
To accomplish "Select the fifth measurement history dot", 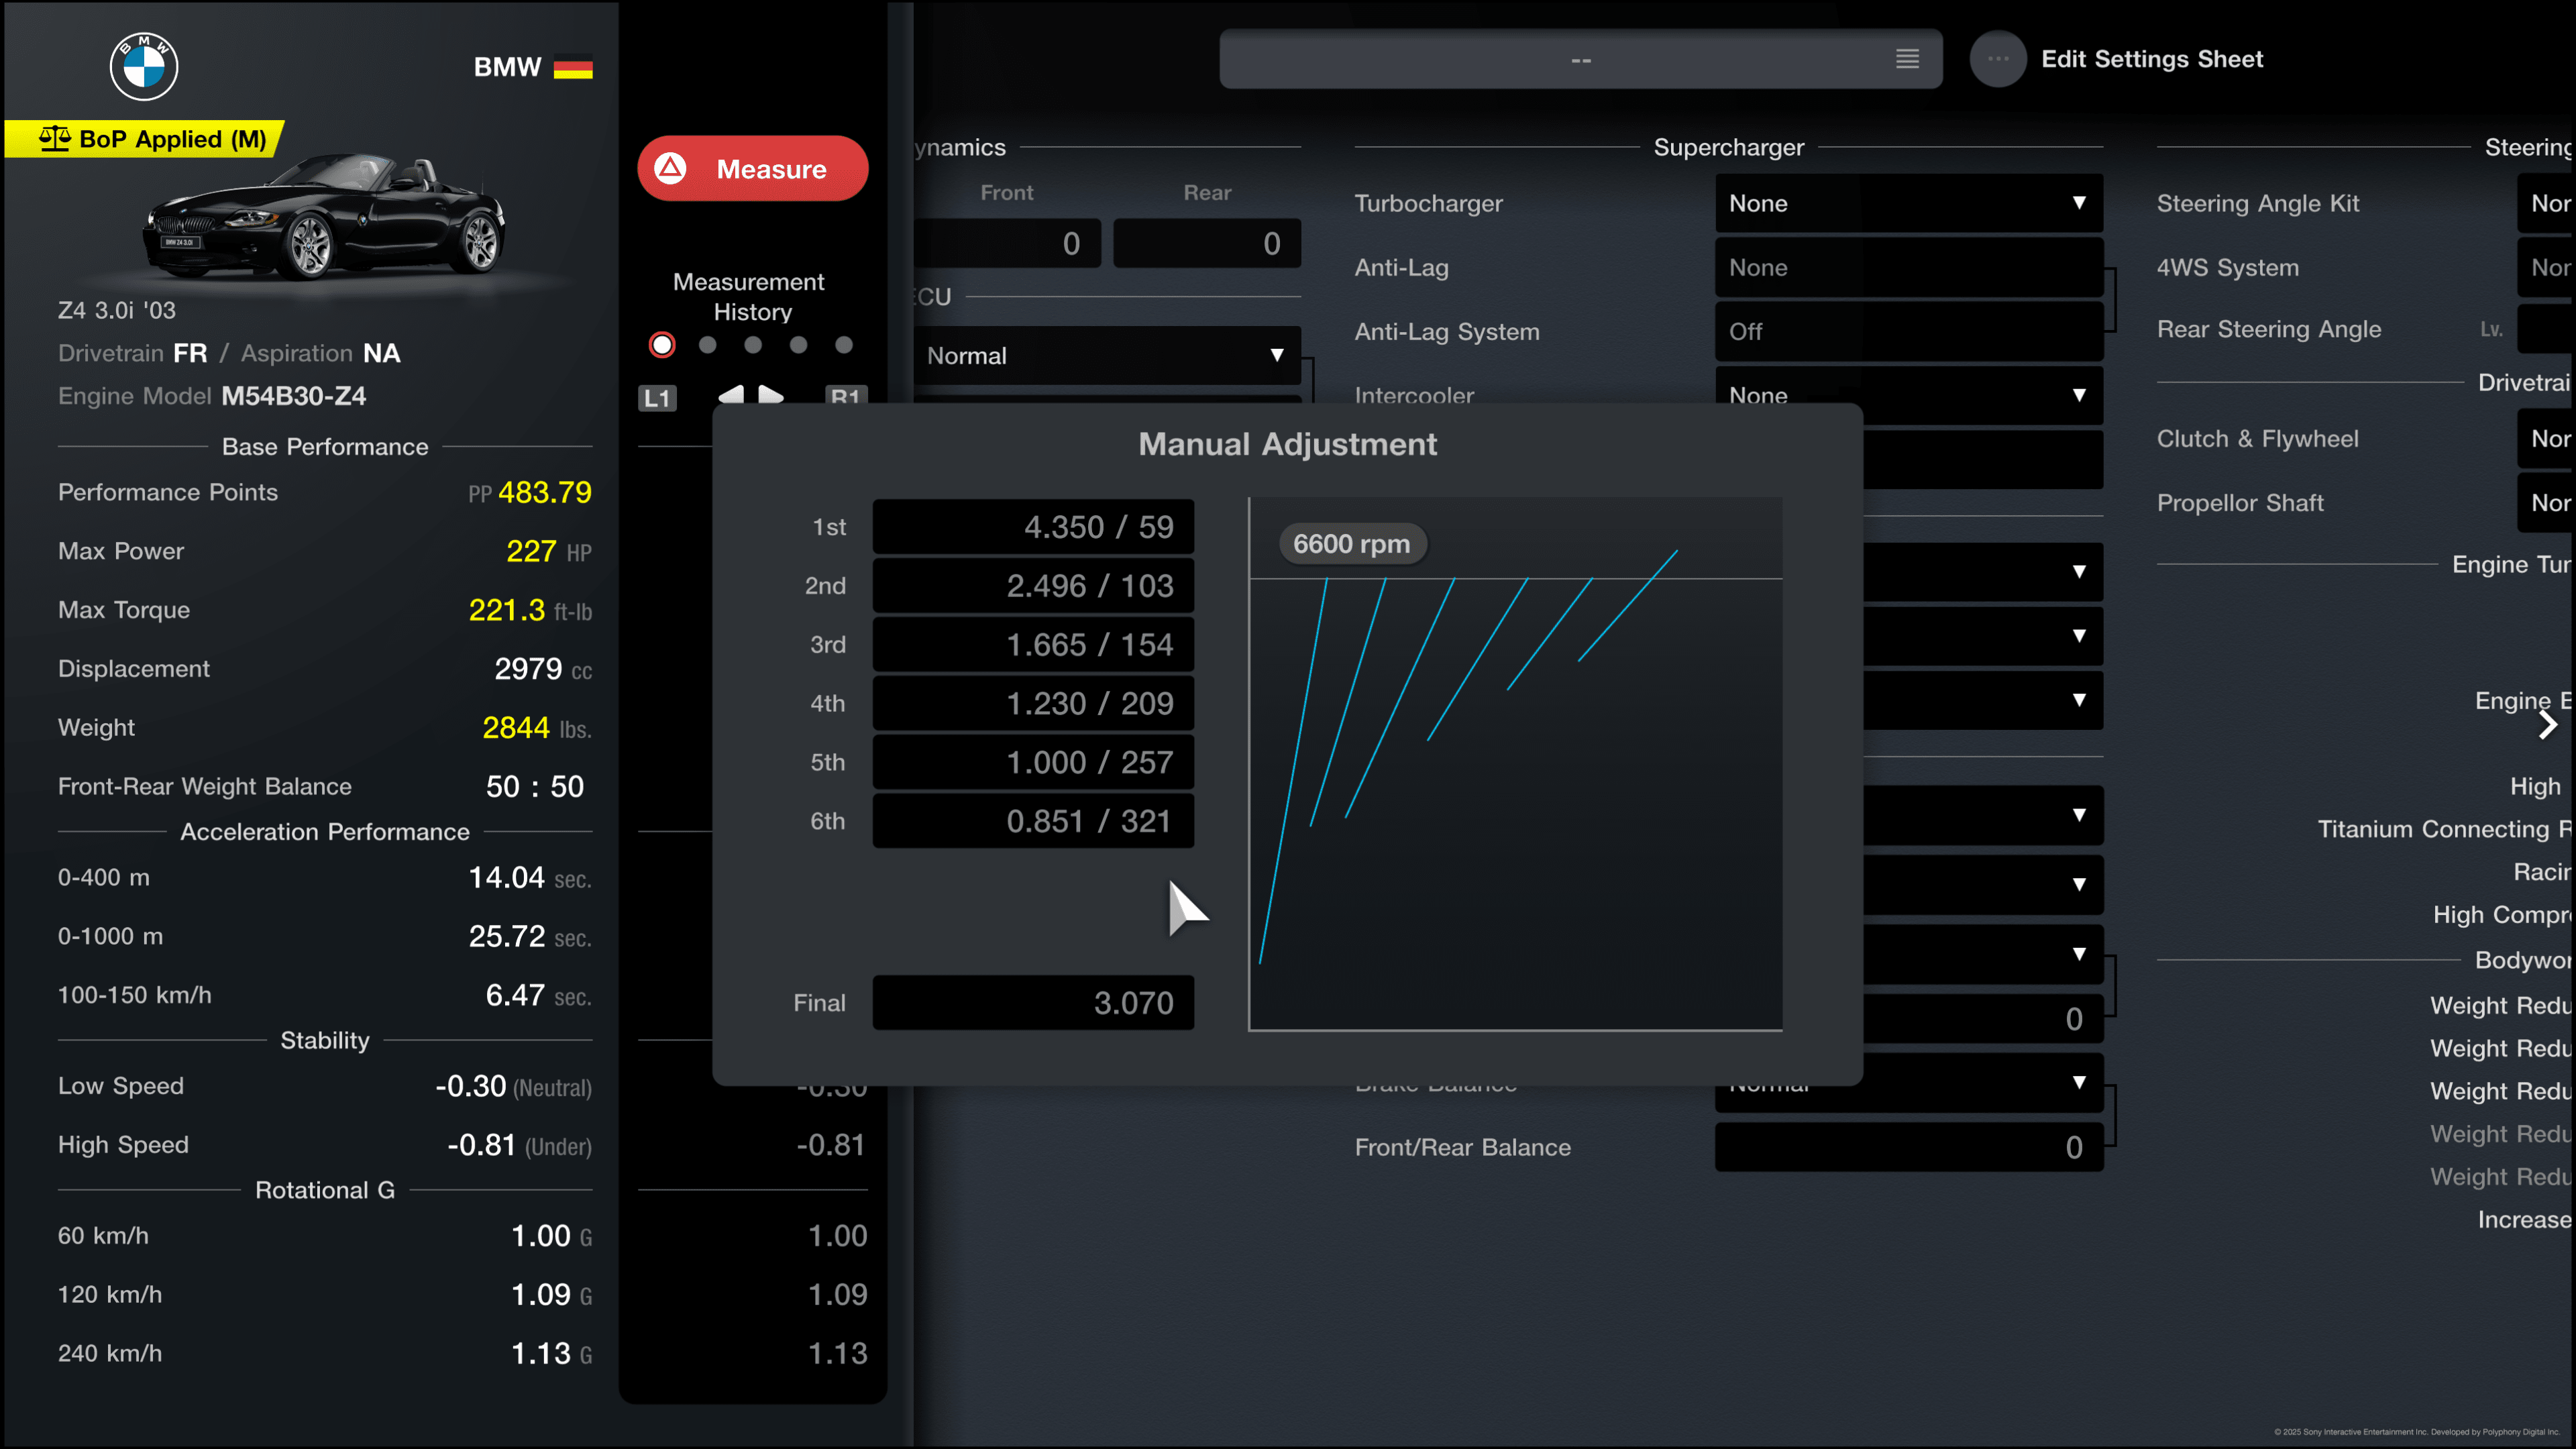I will pos(844,344).
